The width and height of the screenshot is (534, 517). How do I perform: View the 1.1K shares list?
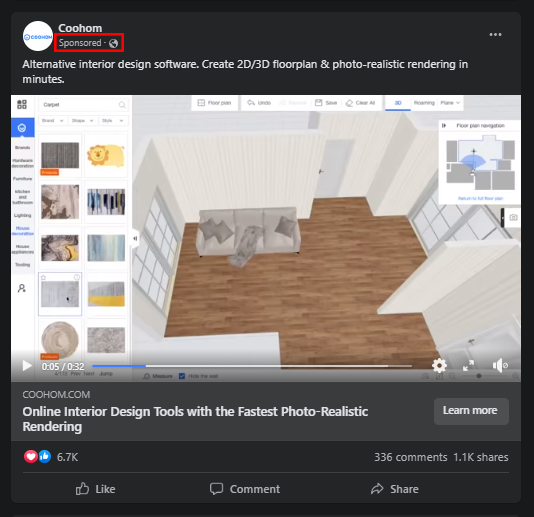[x=481, y=457]
